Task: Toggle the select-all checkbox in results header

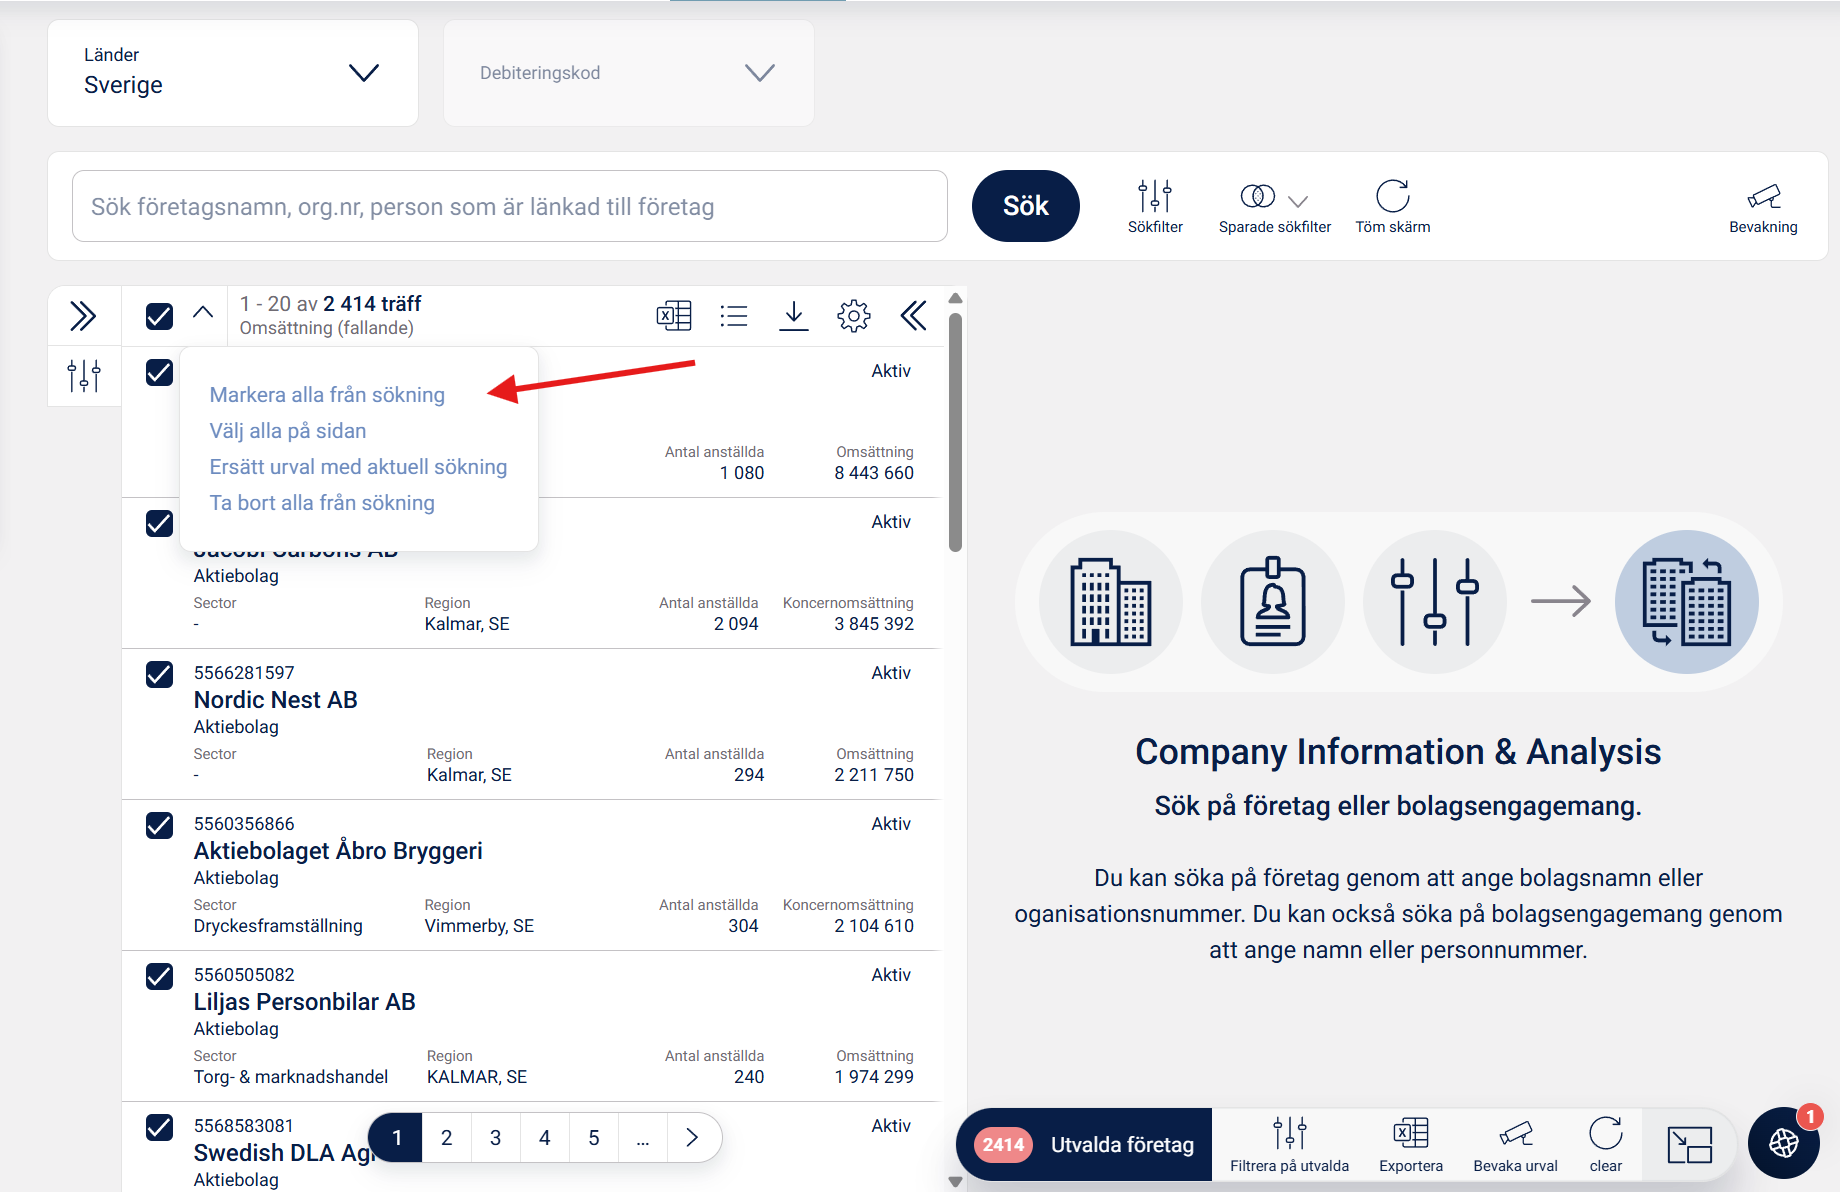Action: 159,316
